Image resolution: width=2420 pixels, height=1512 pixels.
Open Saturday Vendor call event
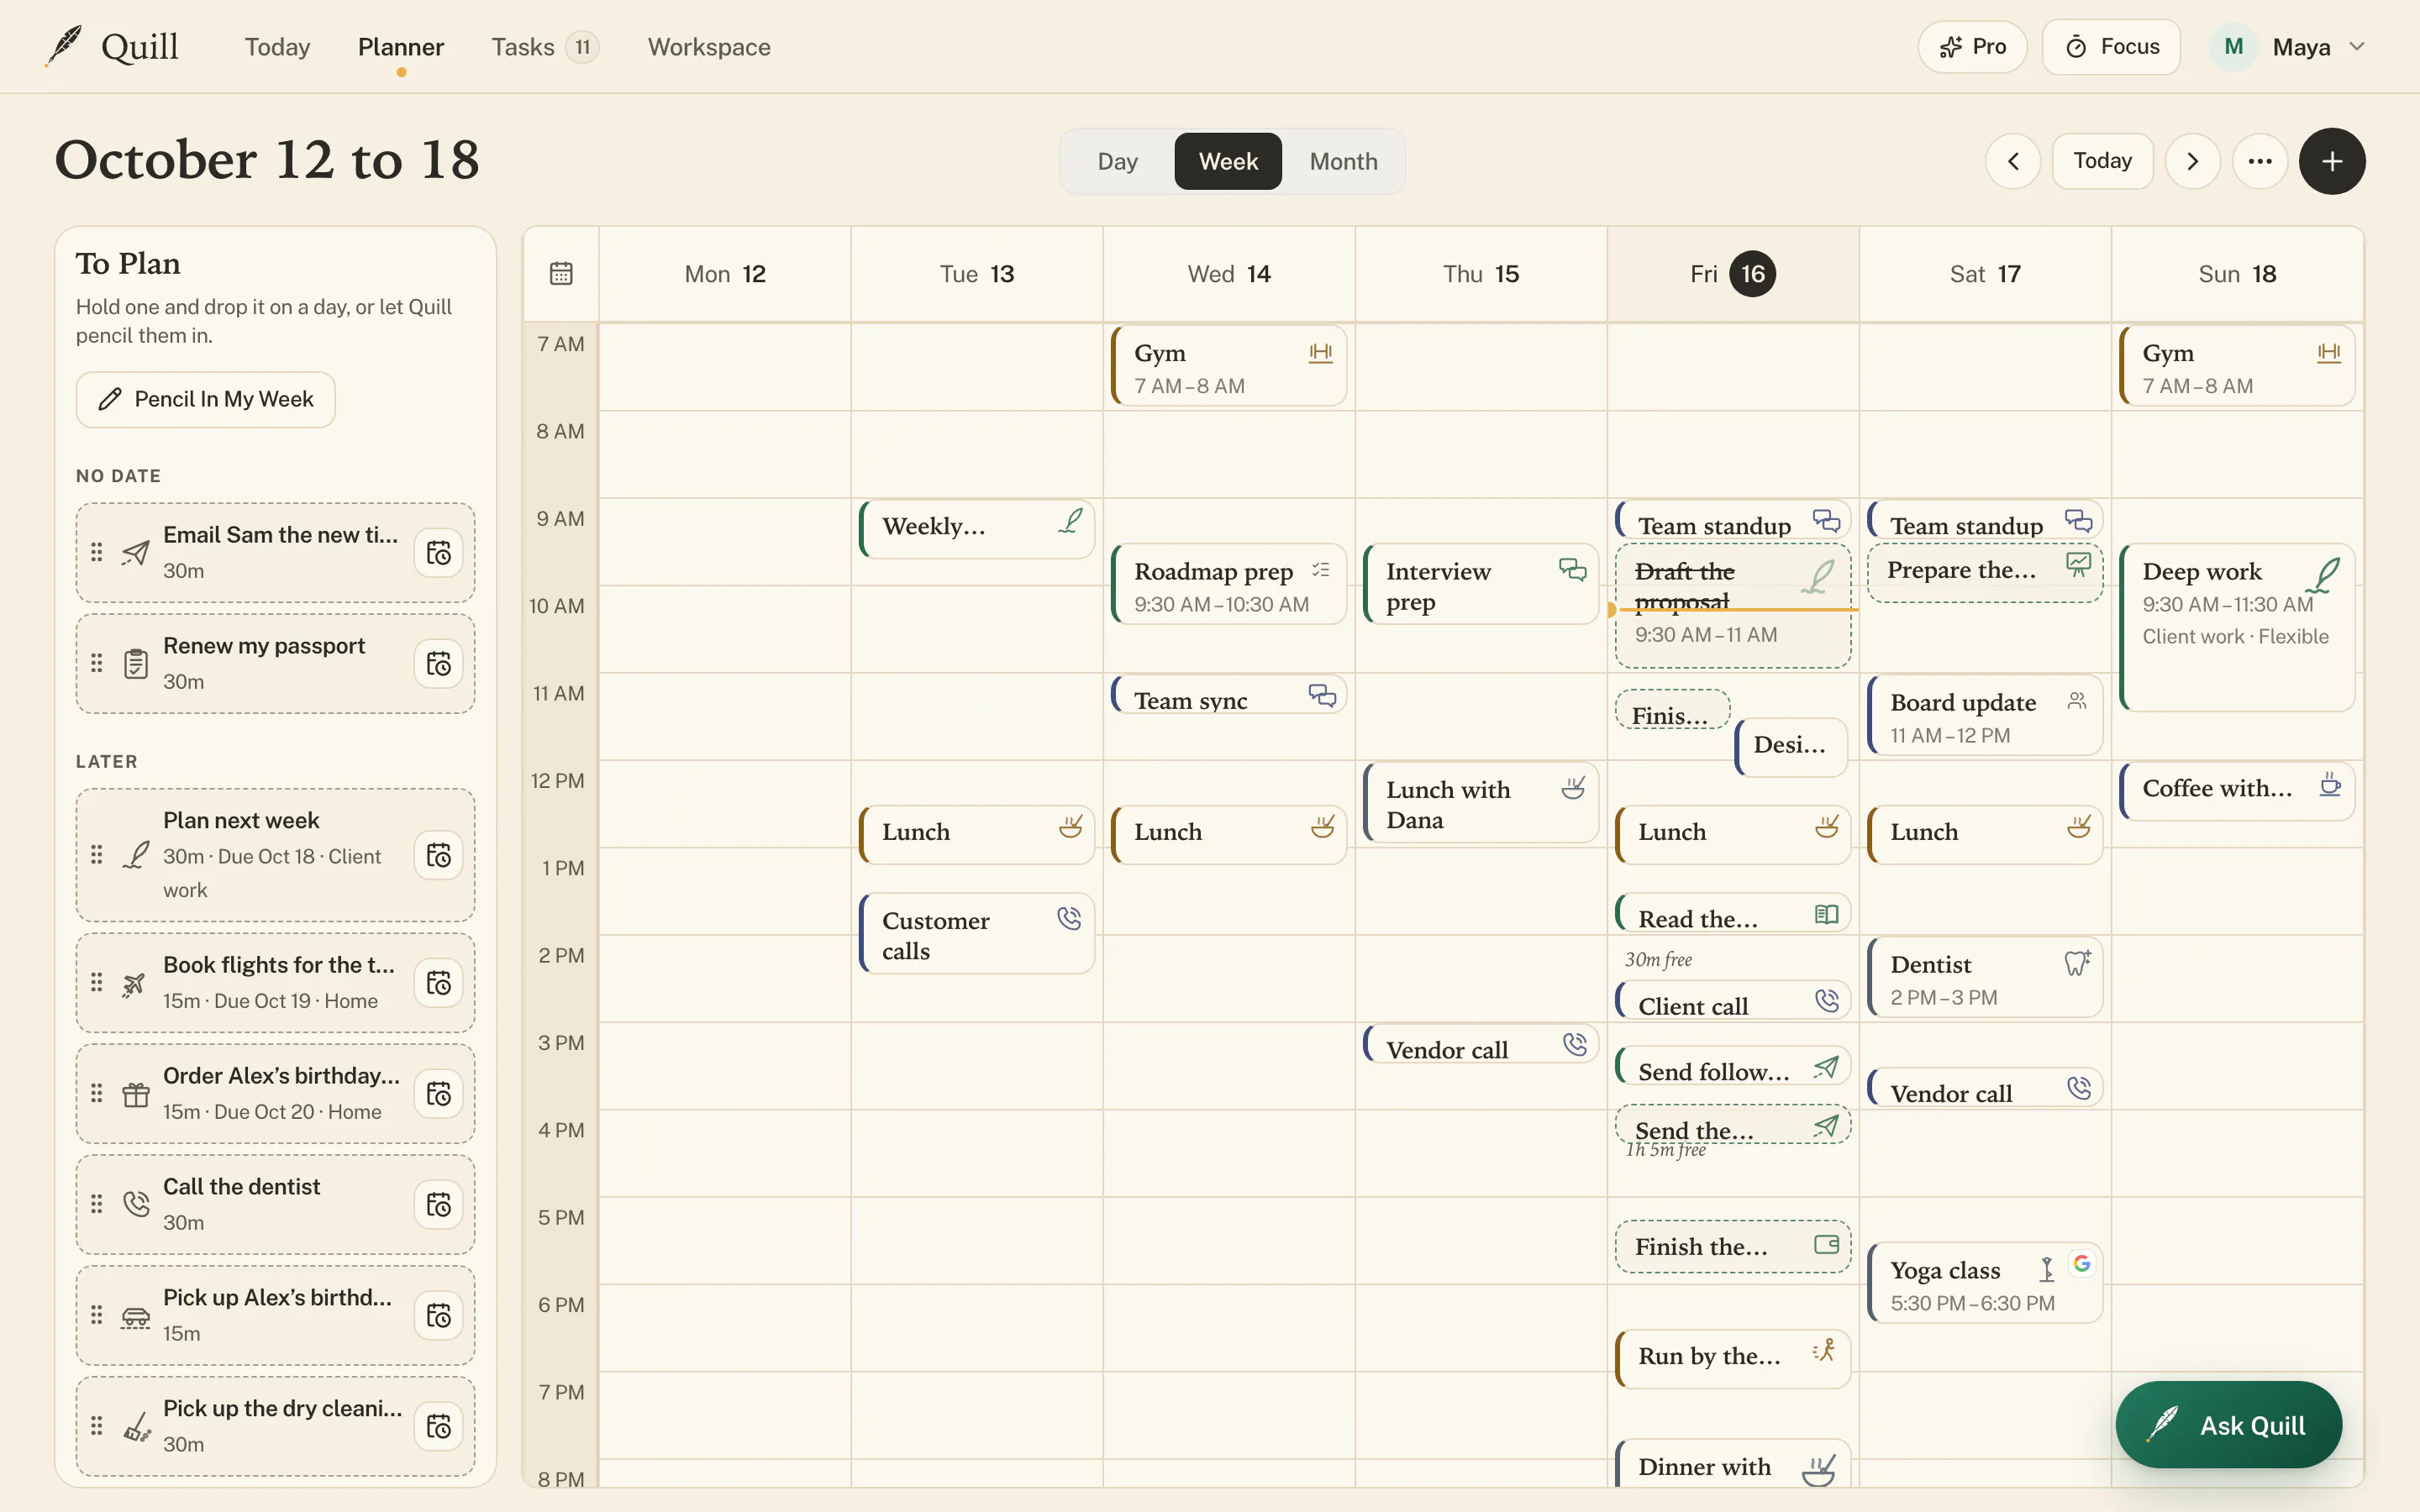[1985, 1089]
